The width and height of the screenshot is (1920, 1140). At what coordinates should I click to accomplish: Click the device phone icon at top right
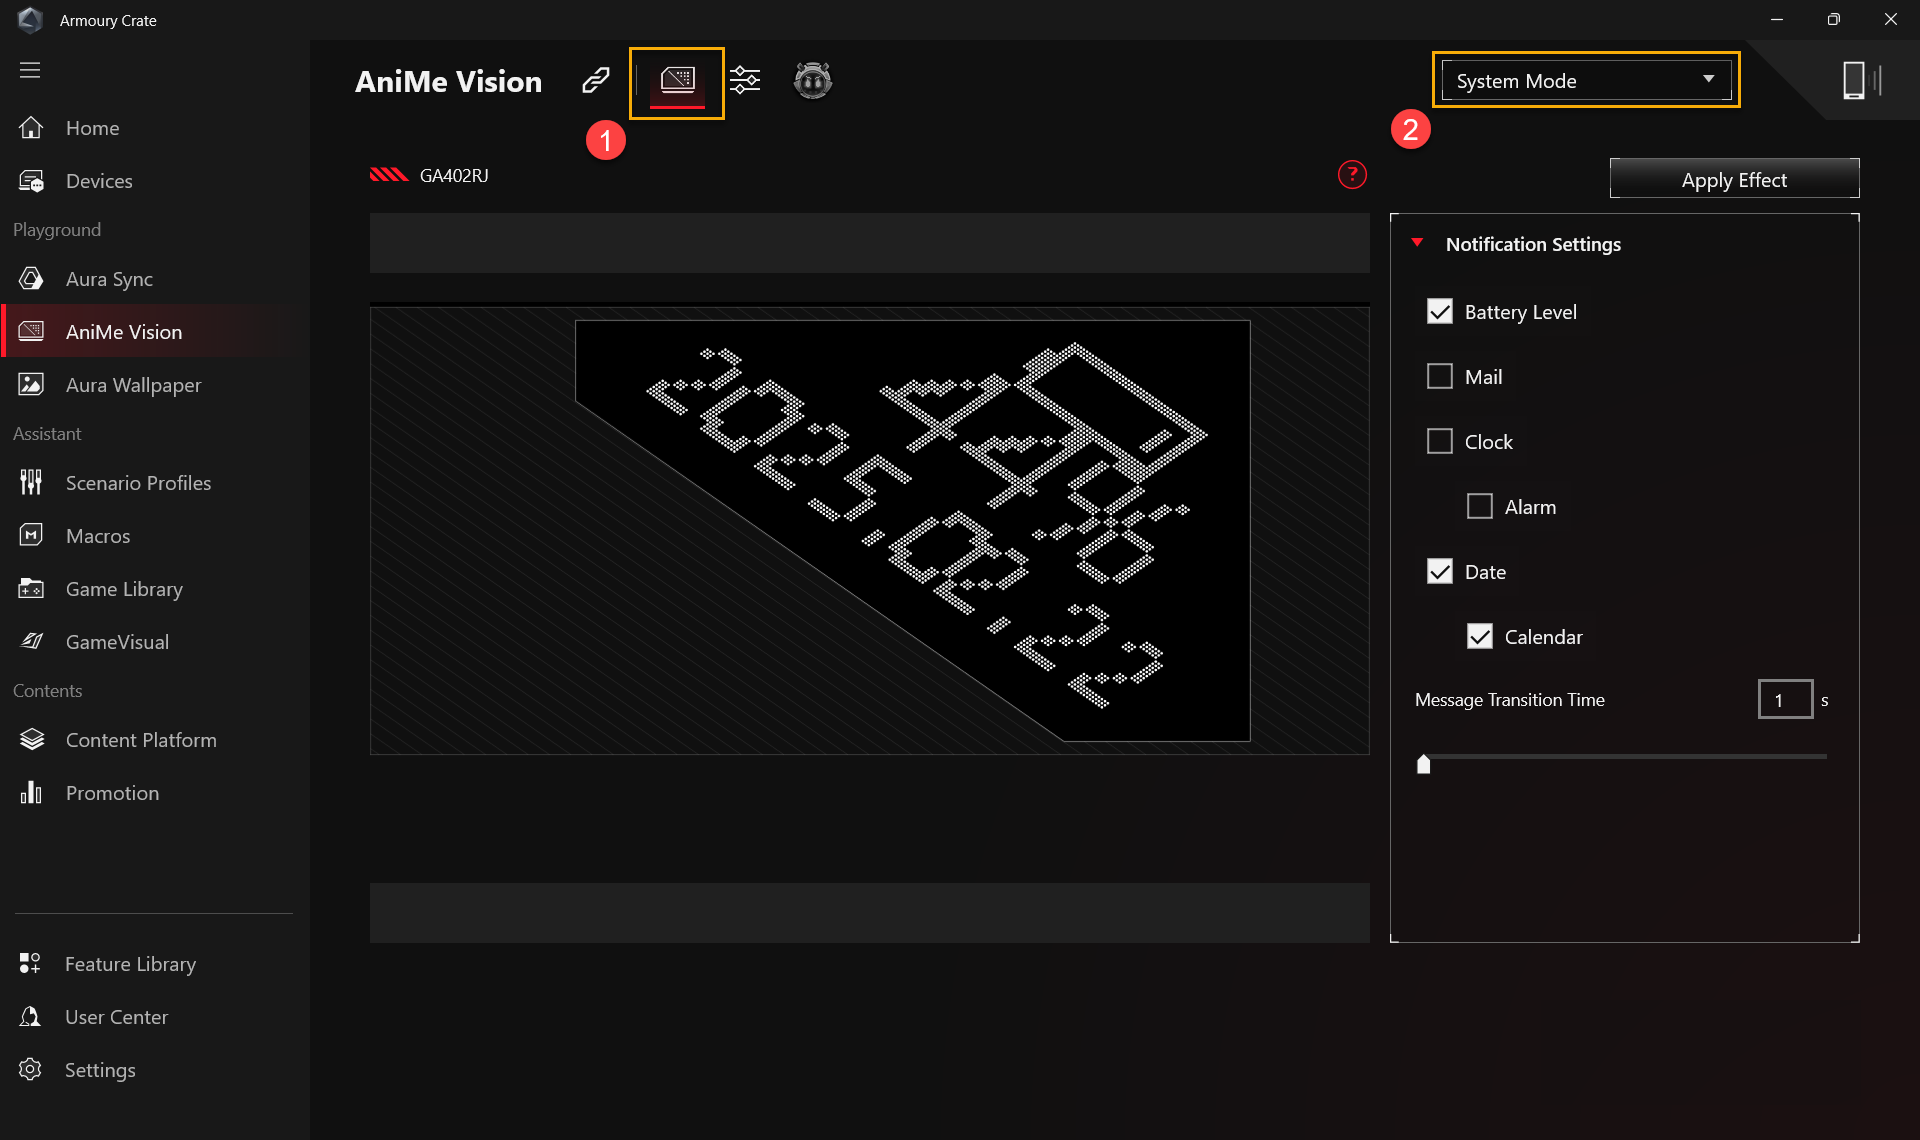coord(1854,80)
